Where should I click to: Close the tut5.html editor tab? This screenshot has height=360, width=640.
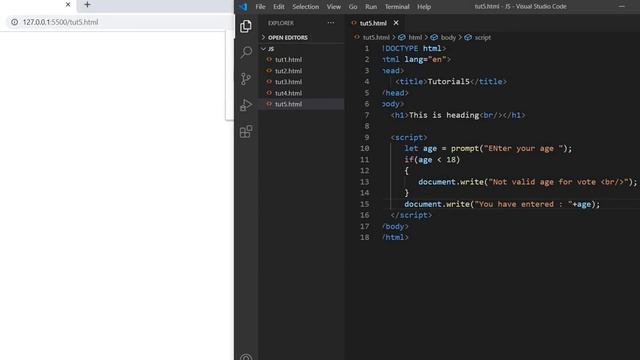[396, 23]
